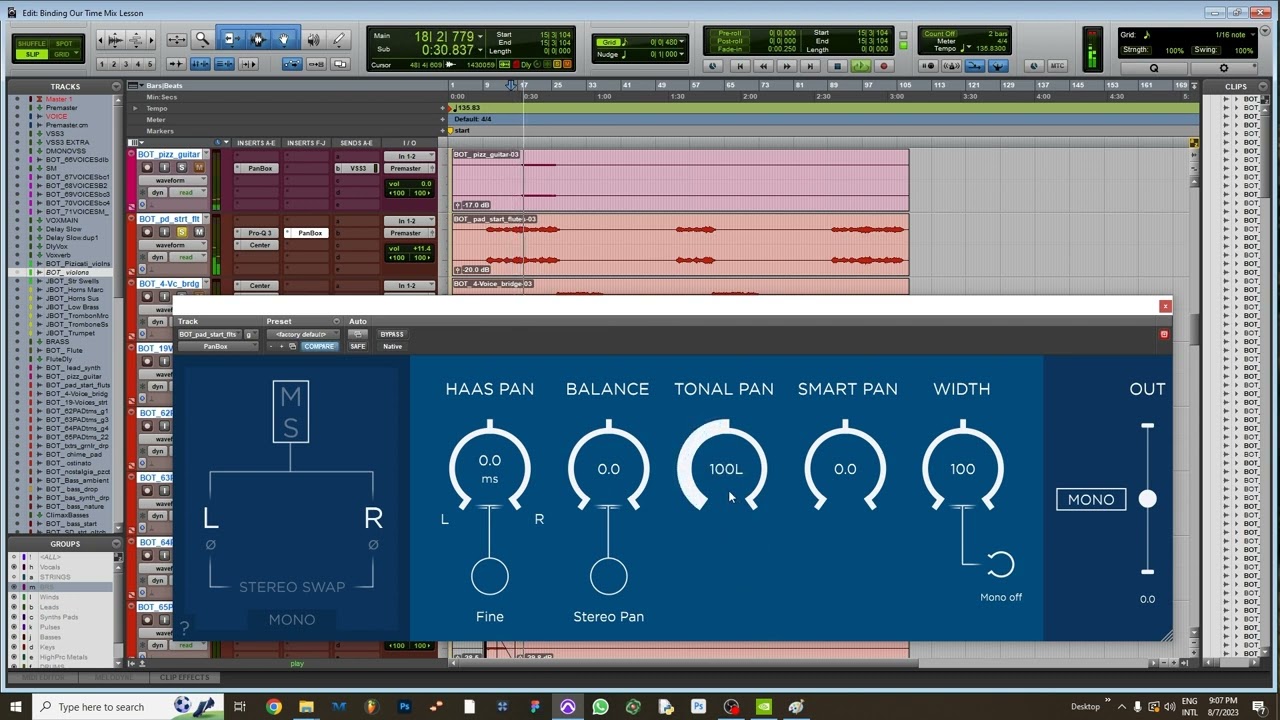
Task: Click the SMART PAN knob
Action: tap(845, 466)
